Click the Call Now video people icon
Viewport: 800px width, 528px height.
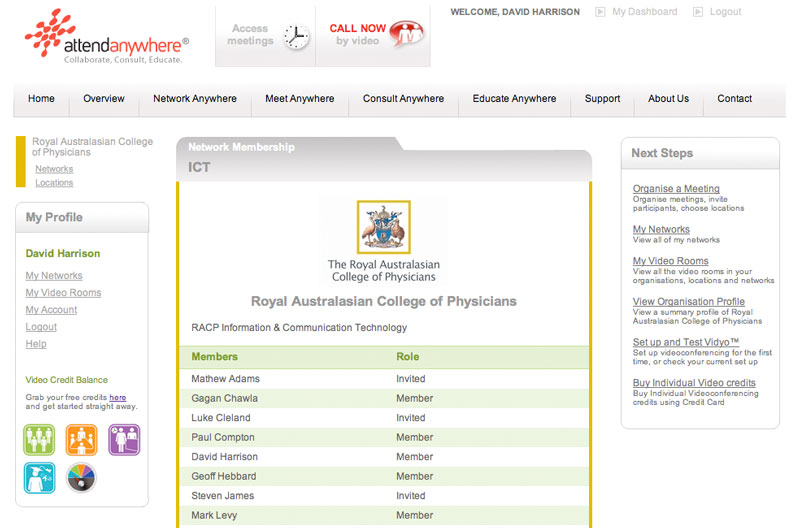tap(406, 34)
